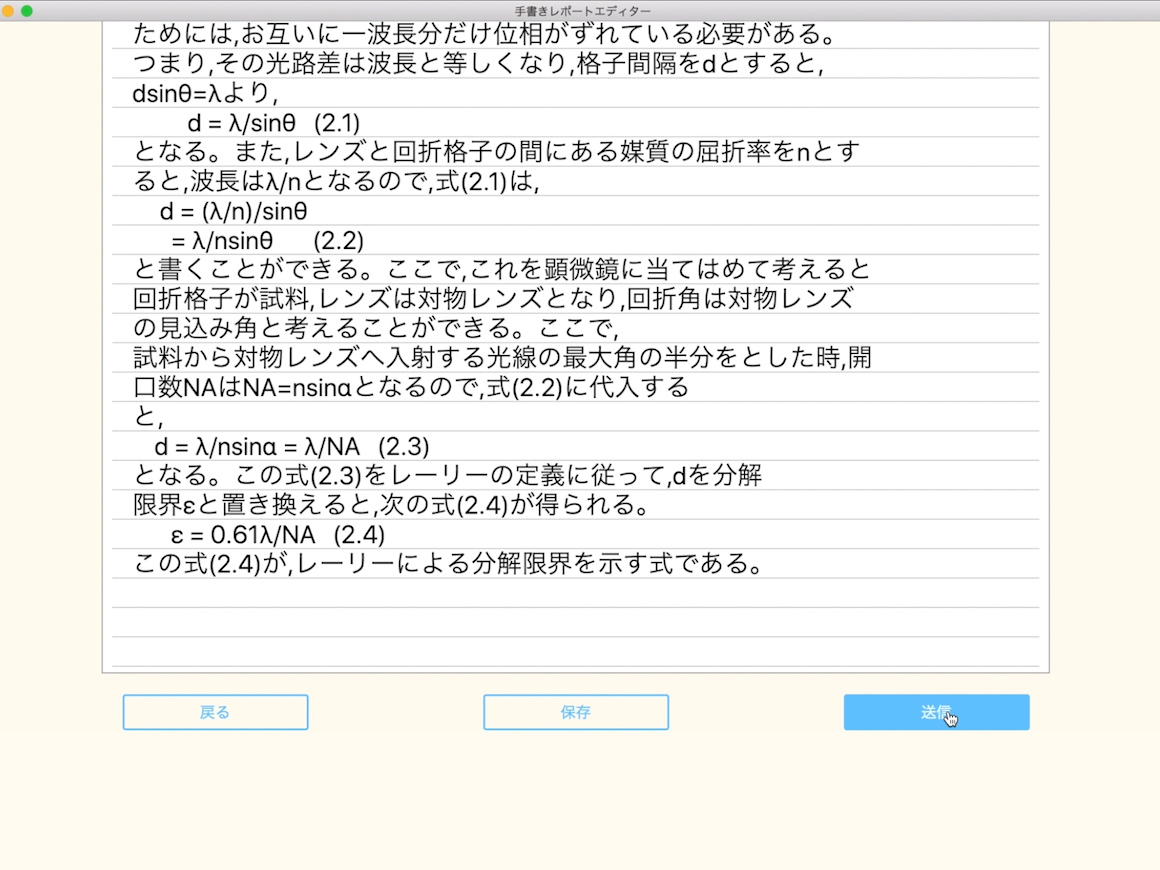The width and height of the screenshot is (1160, 870).
Task: Click the 送信 (send) button
Action: (x=935, y=712)
